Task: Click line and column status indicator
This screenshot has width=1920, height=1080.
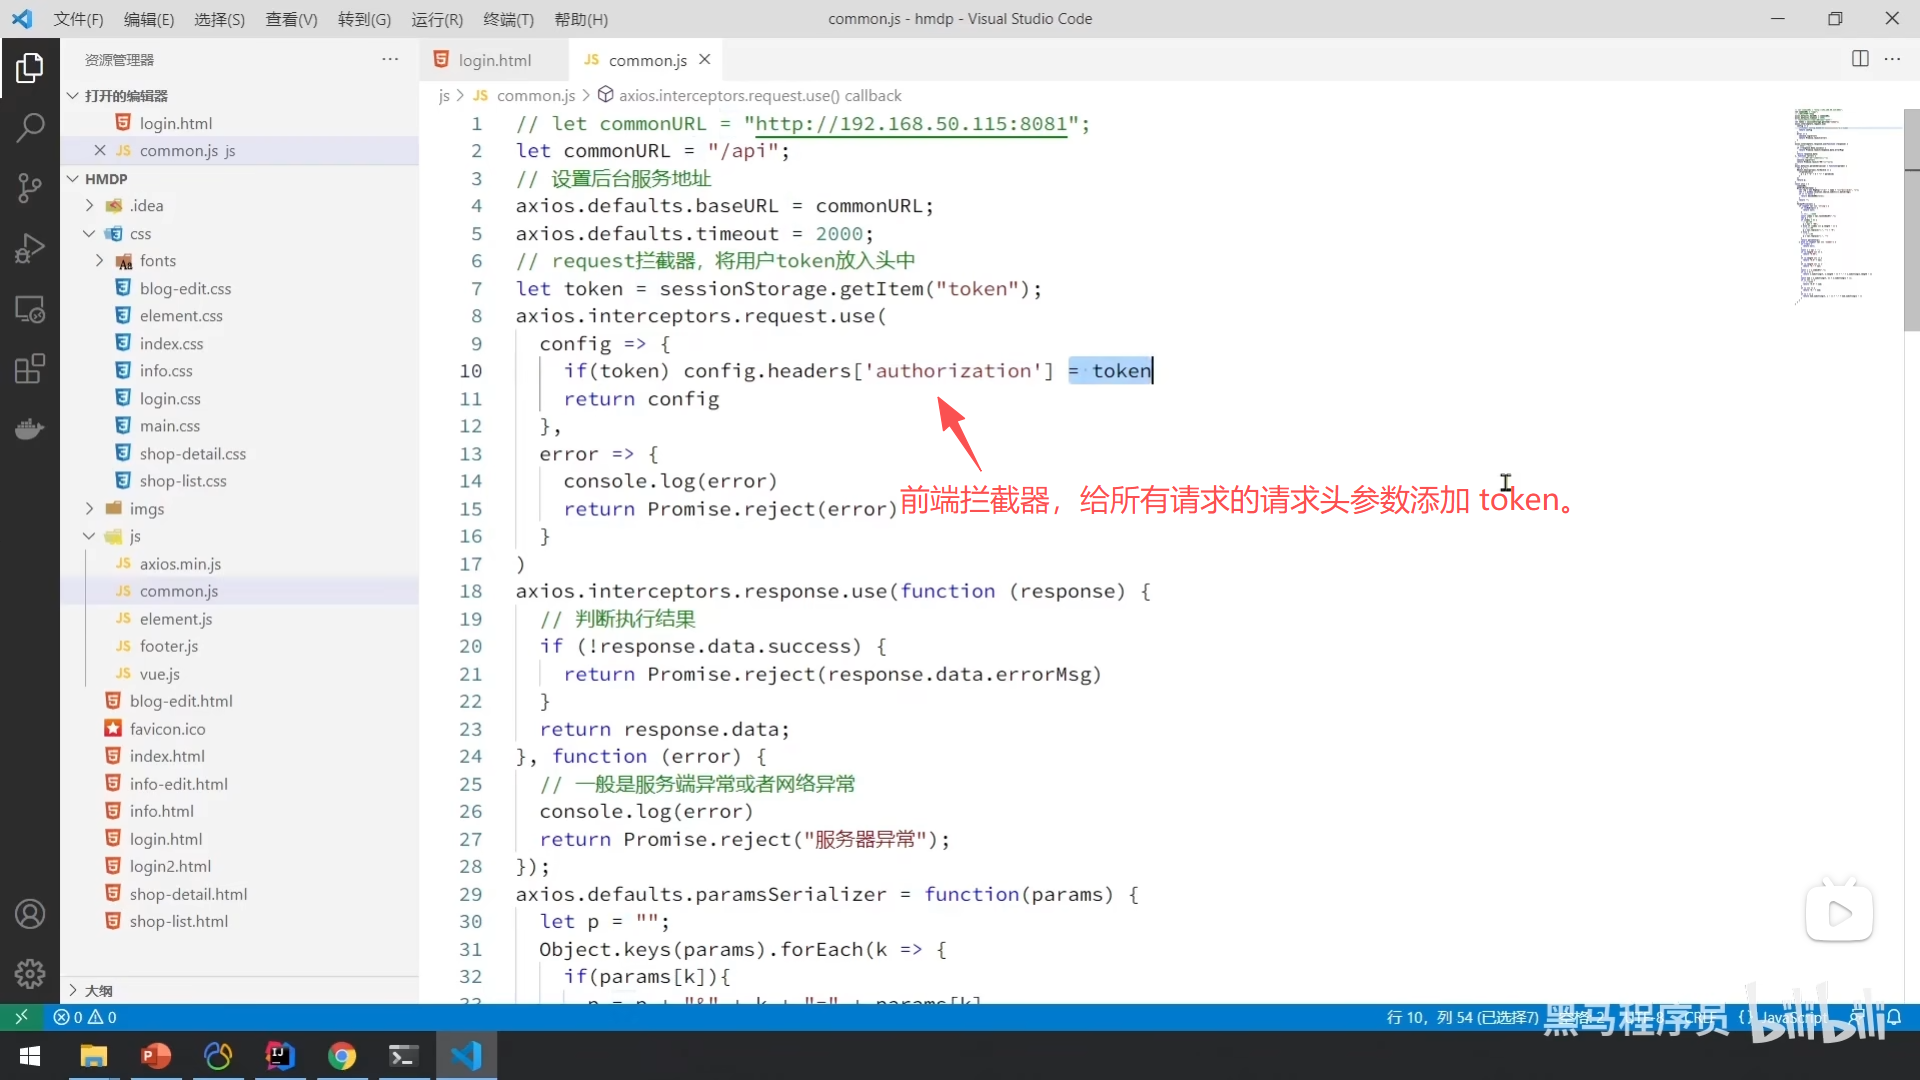Action: (1461, 1017)
